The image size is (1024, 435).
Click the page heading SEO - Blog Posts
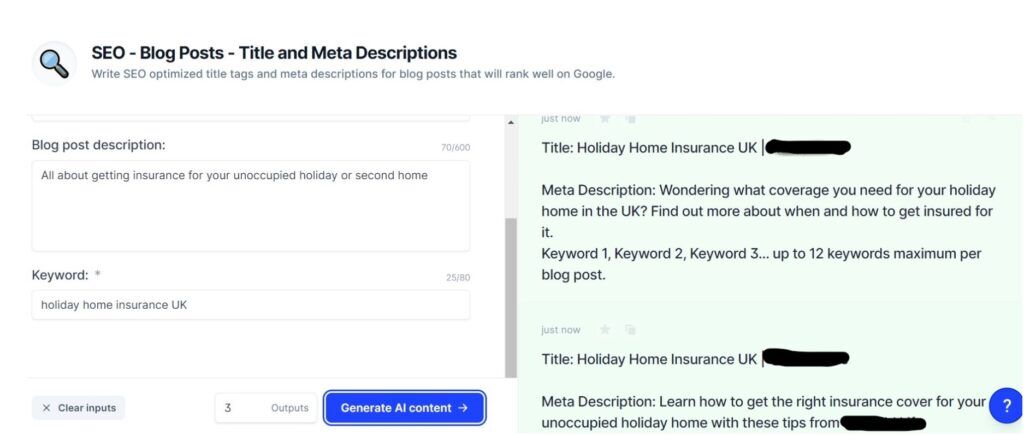(274, 53)
